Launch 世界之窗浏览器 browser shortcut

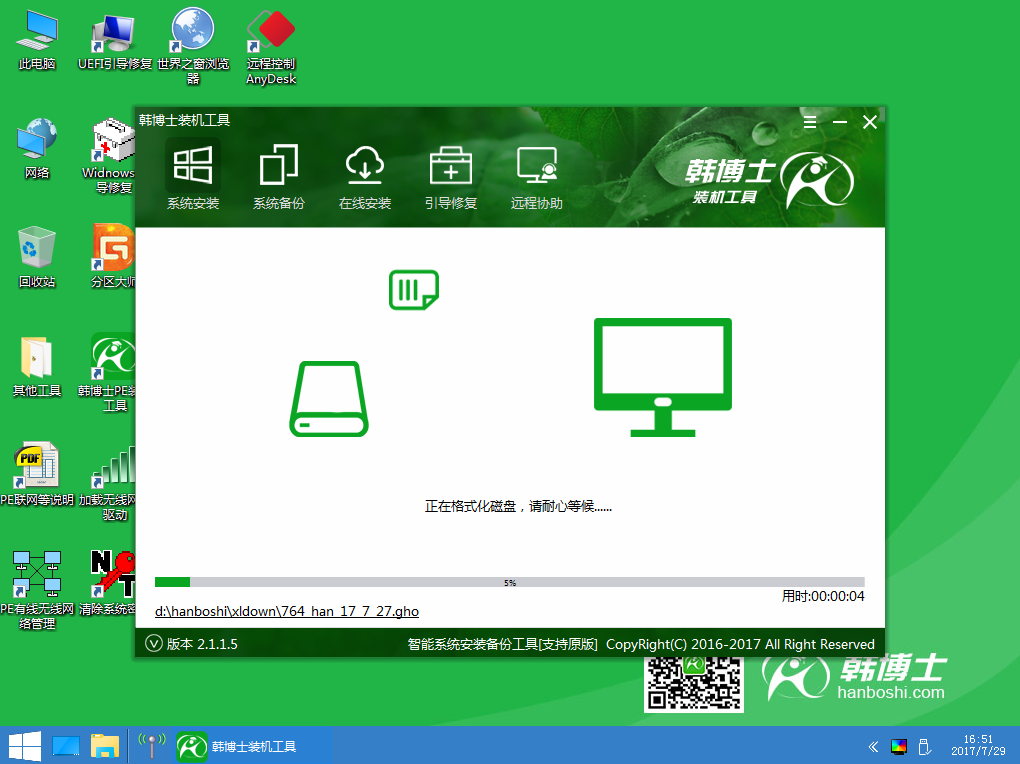tap(193, 47)
